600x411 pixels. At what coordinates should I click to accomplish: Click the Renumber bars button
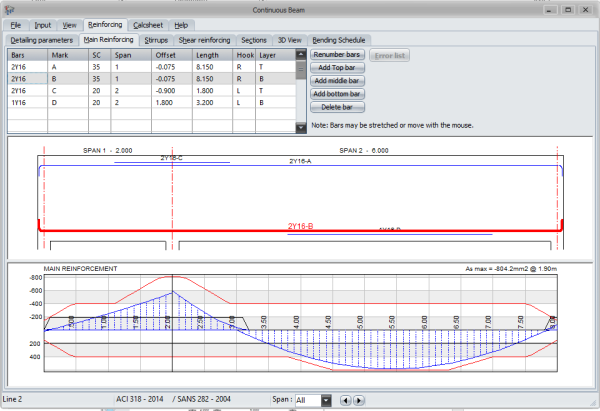(337, 55)
